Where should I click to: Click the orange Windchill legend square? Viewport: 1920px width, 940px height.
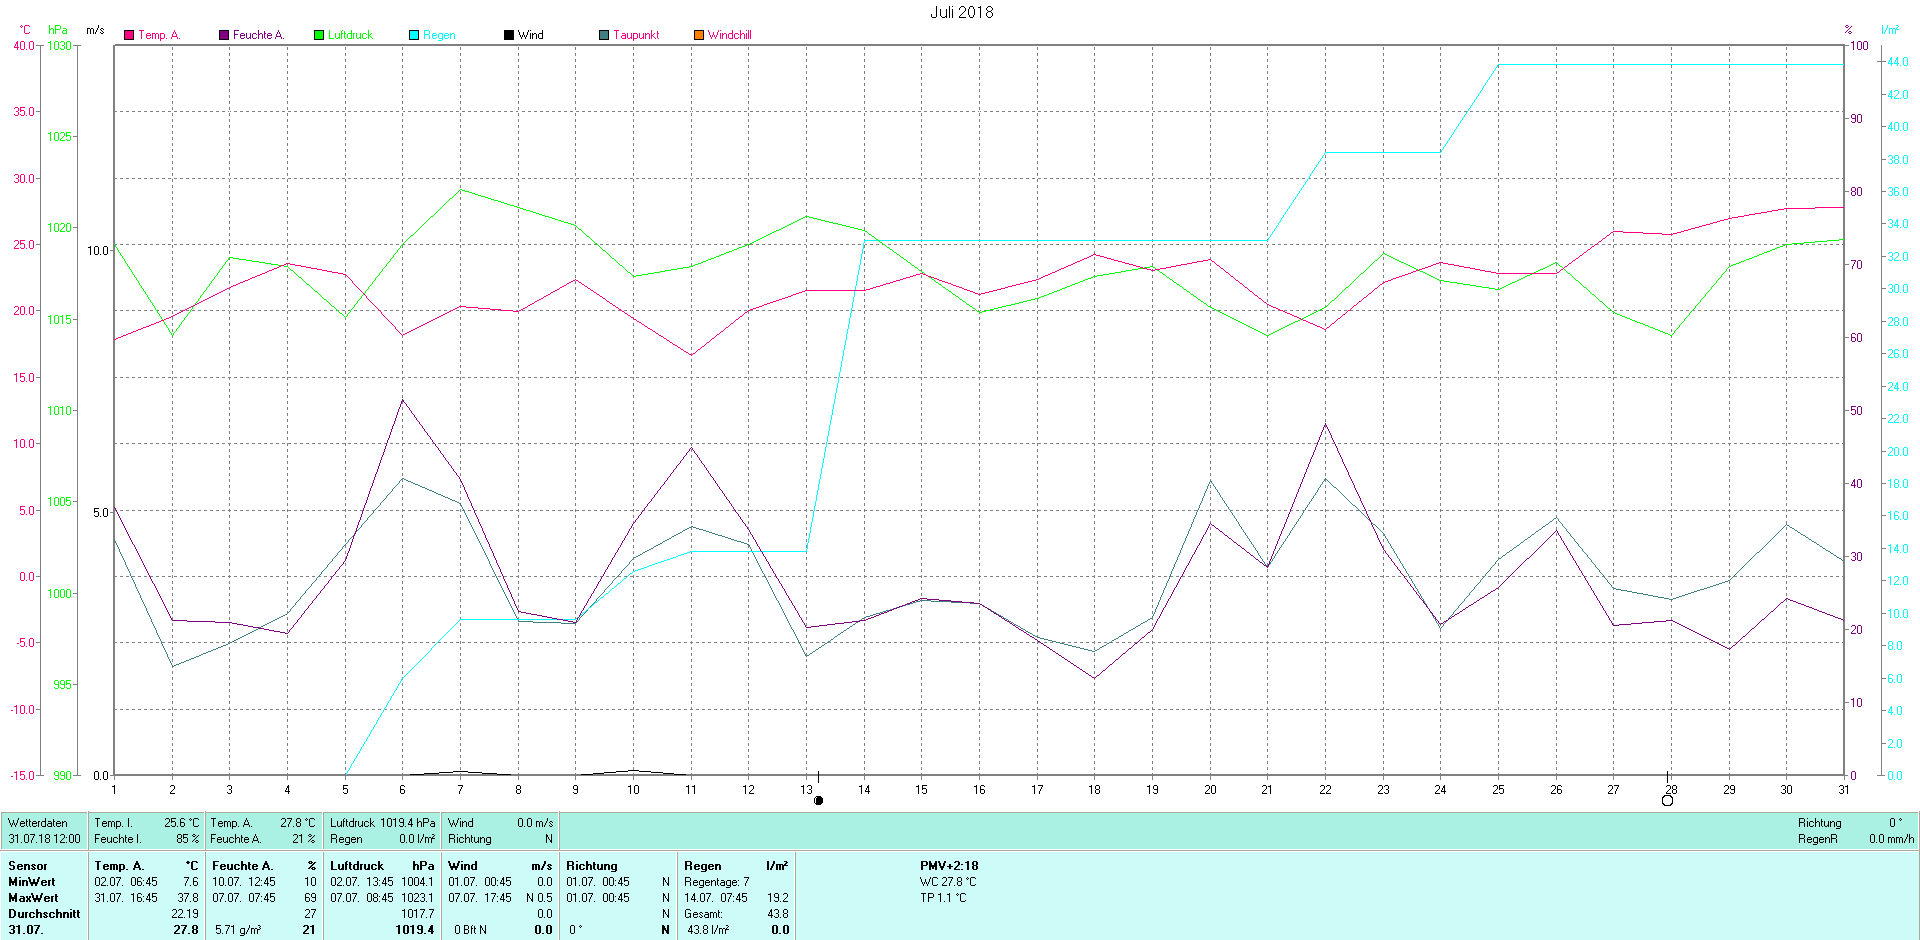[x=699, y=35]
